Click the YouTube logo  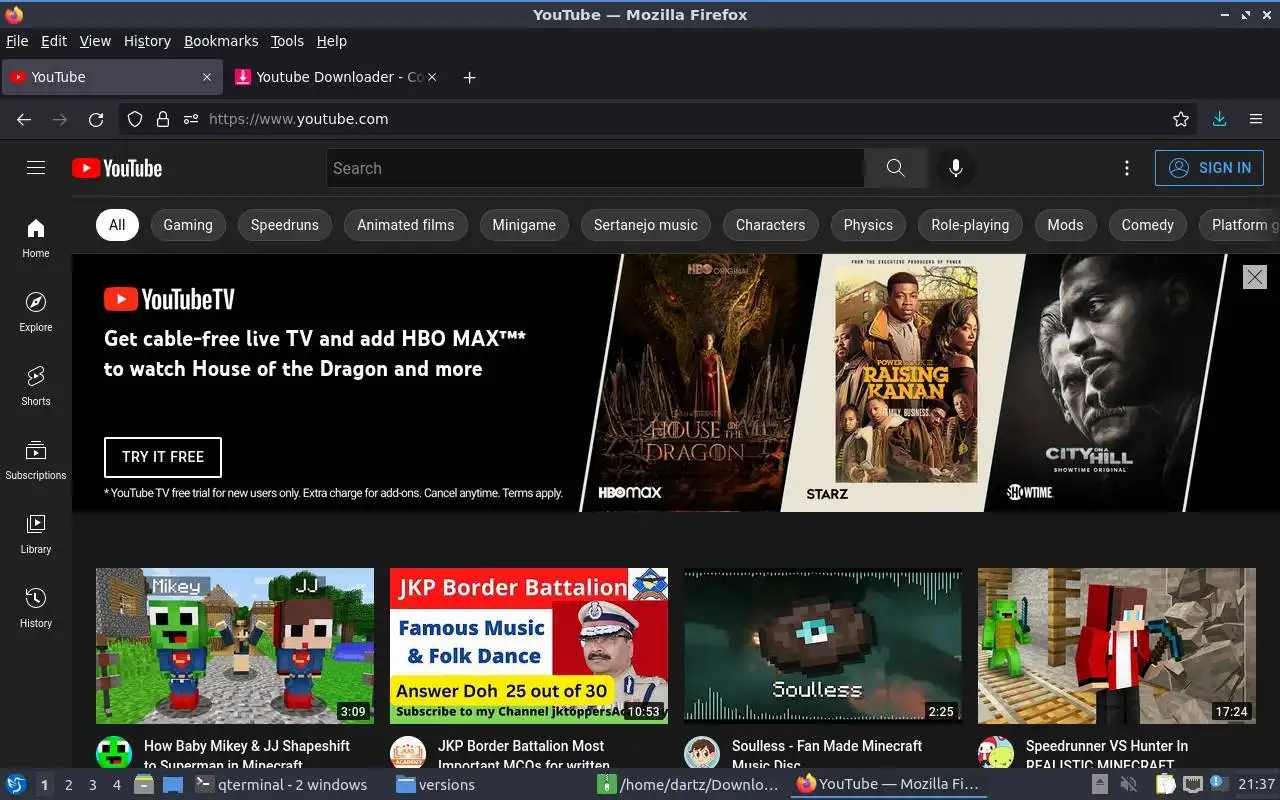click(117, 168)
